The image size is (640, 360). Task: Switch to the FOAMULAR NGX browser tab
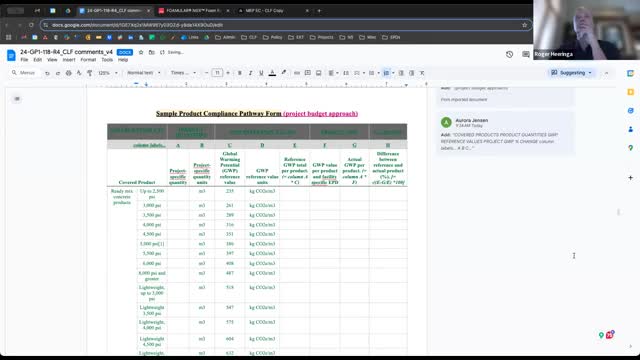click(x=193, y=11)
